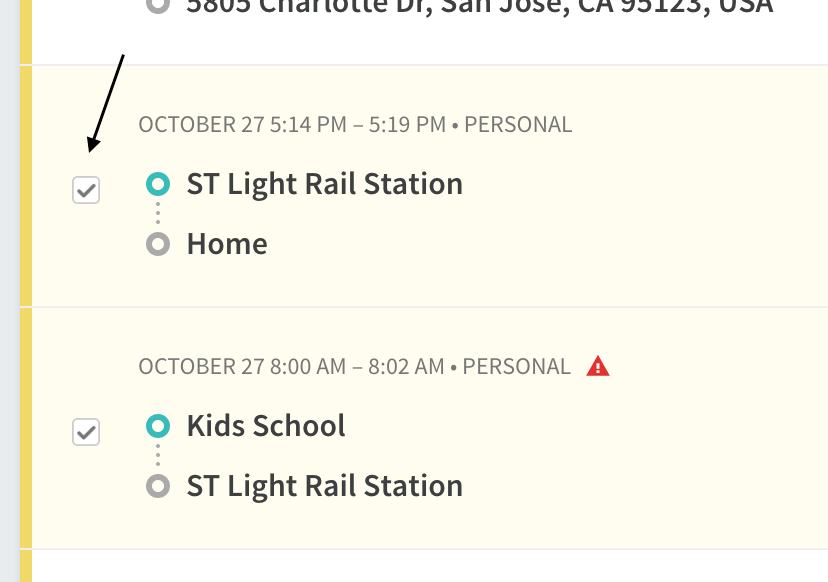Click teal origin marker of 5:14 PM trip
The height and width of the screenshot is (582, 828).
pos(158,184)
